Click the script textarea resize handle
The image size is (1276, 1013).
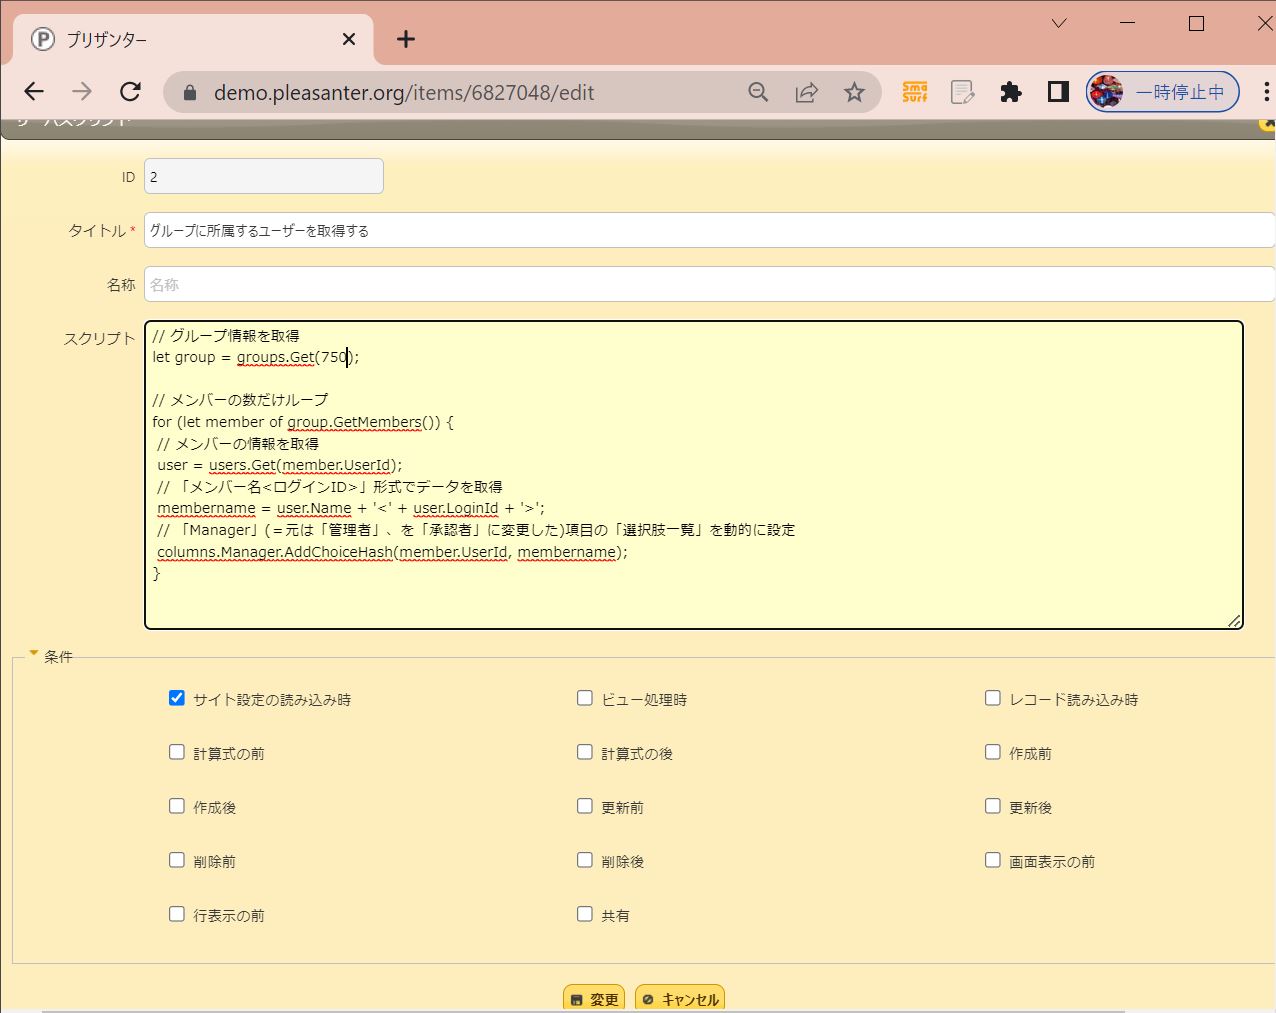point(1234,621)
